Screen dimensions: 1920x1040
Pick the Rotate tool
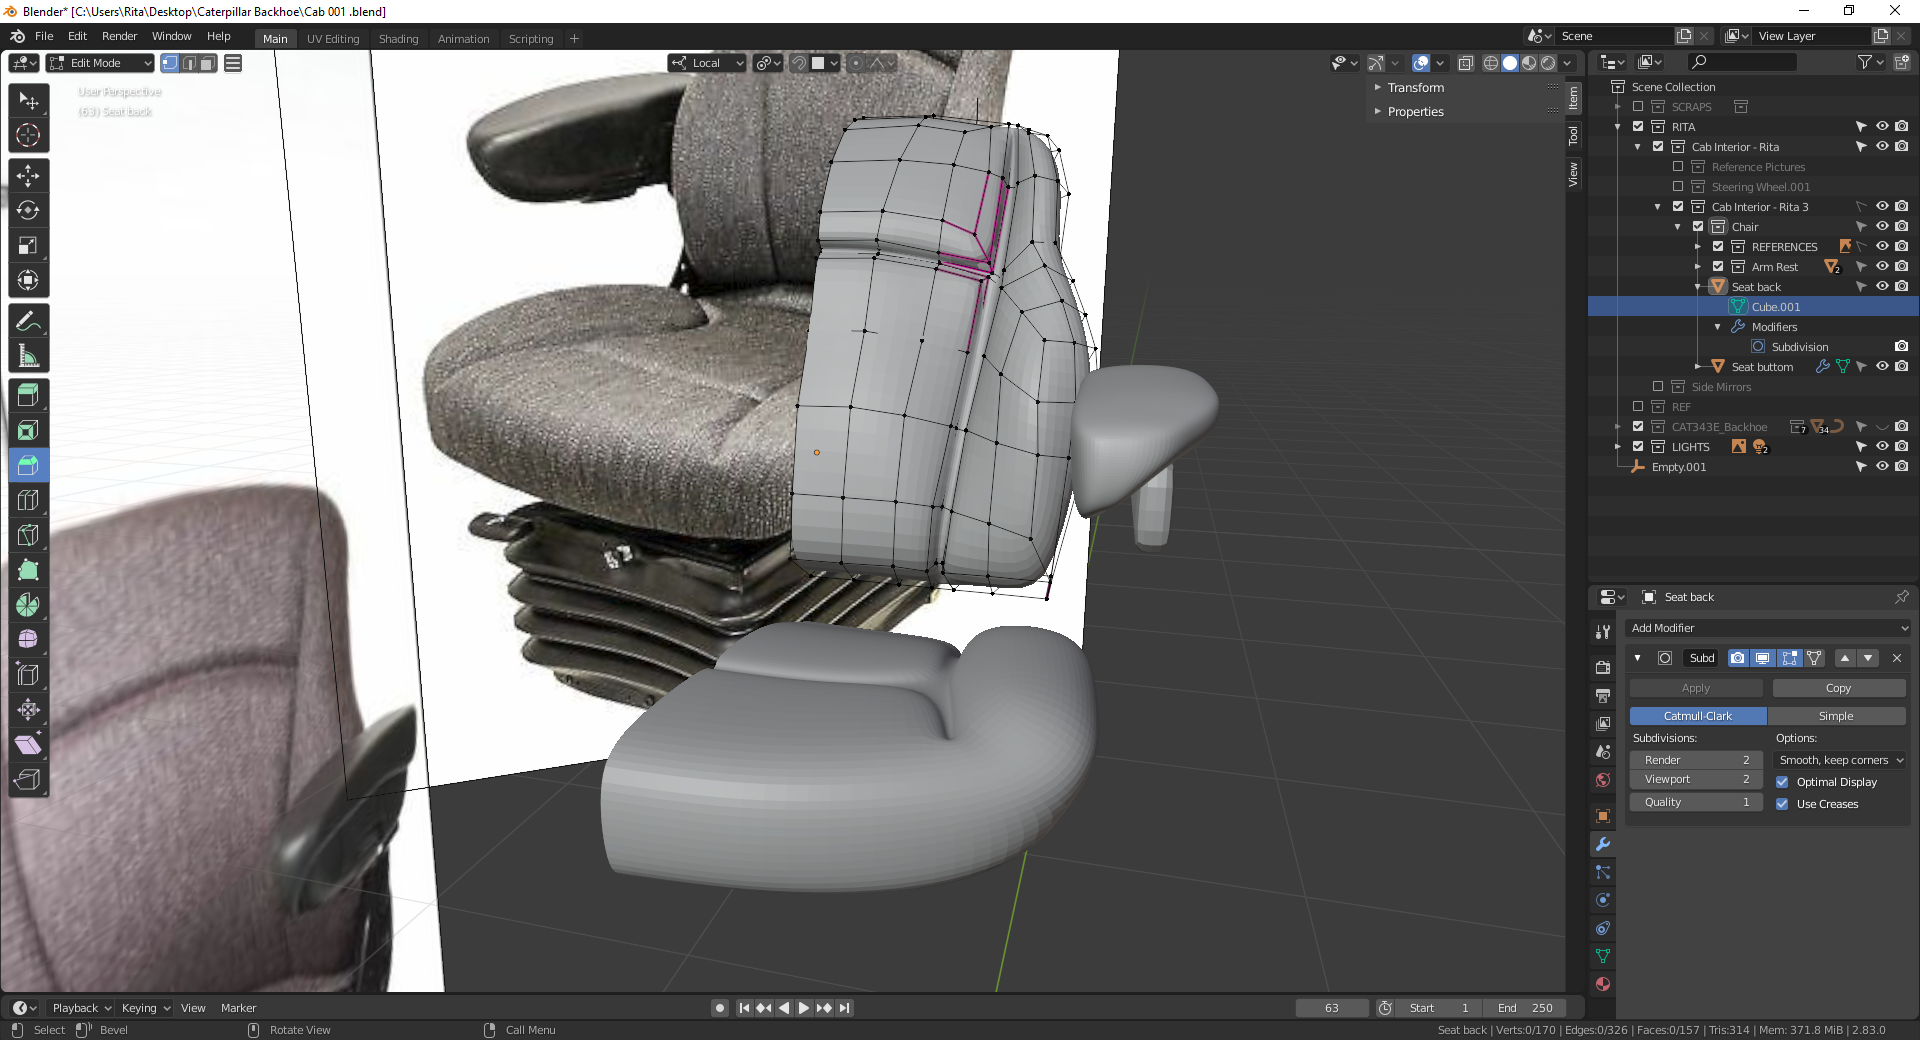pyautogui.click(x=28, y=211)
